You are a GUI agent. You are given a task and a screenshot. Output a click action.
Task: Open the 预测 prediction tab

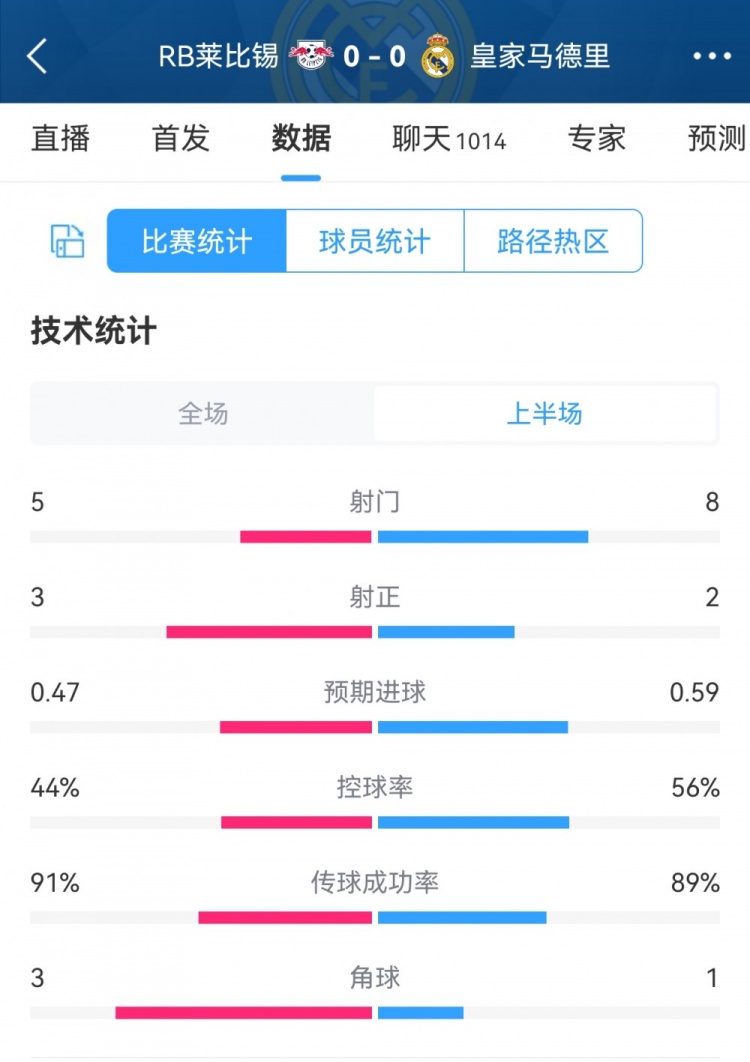717,139
